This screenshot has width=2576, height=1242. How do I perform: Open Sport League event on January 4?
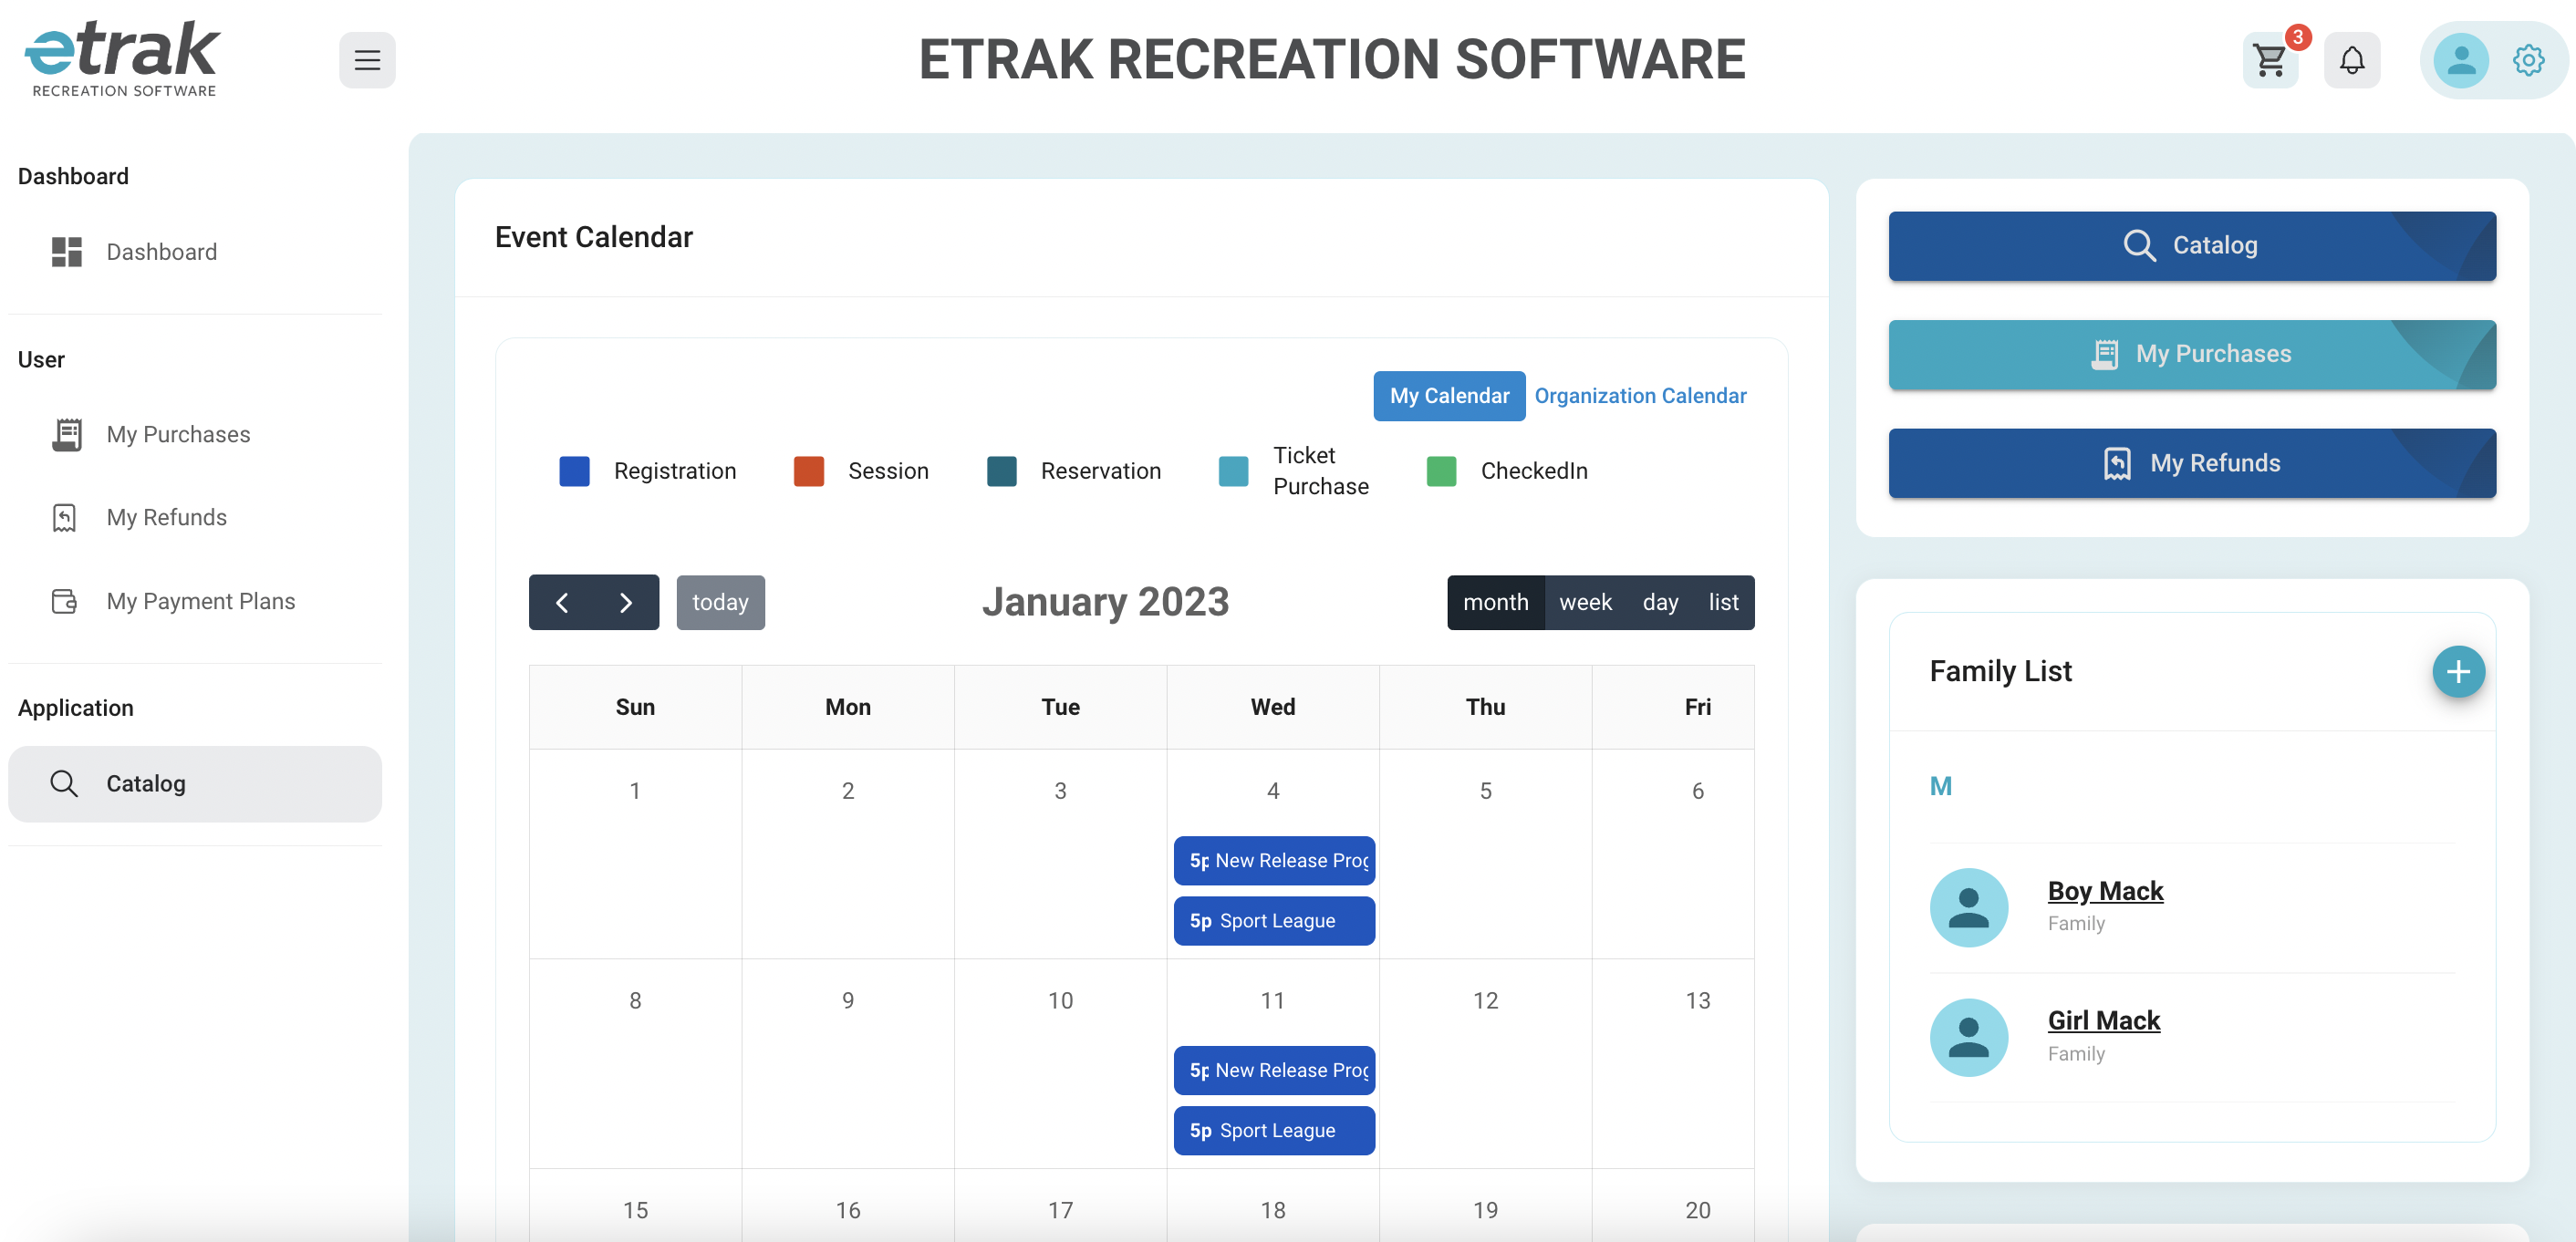1274,921
